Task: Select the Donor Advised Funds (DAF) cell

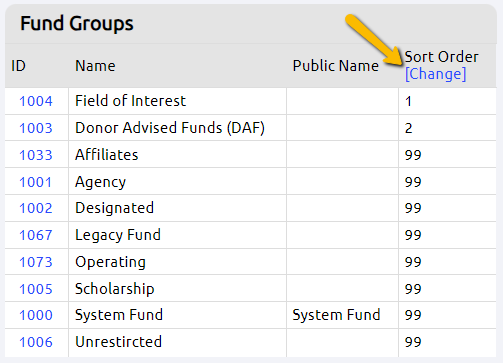Action: (177, 128)
